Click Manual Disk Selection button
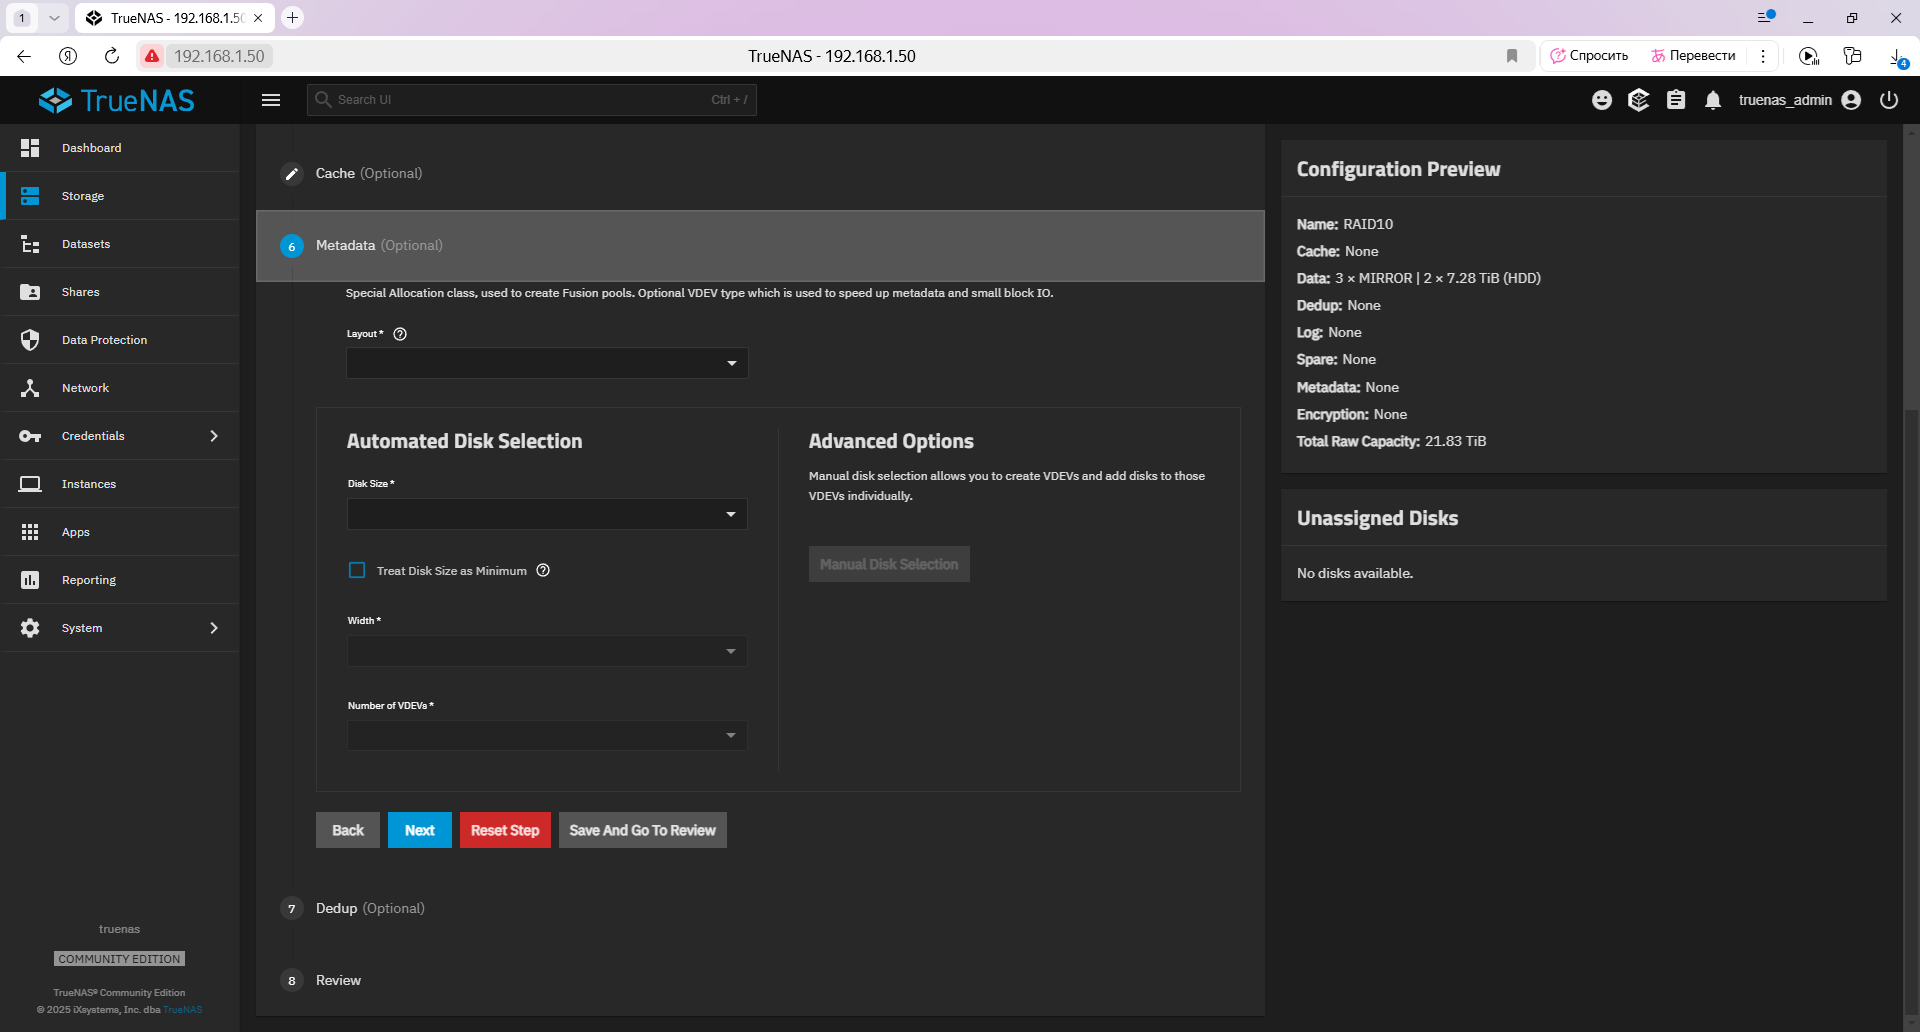1920x1032 pixels. (889, 564)
